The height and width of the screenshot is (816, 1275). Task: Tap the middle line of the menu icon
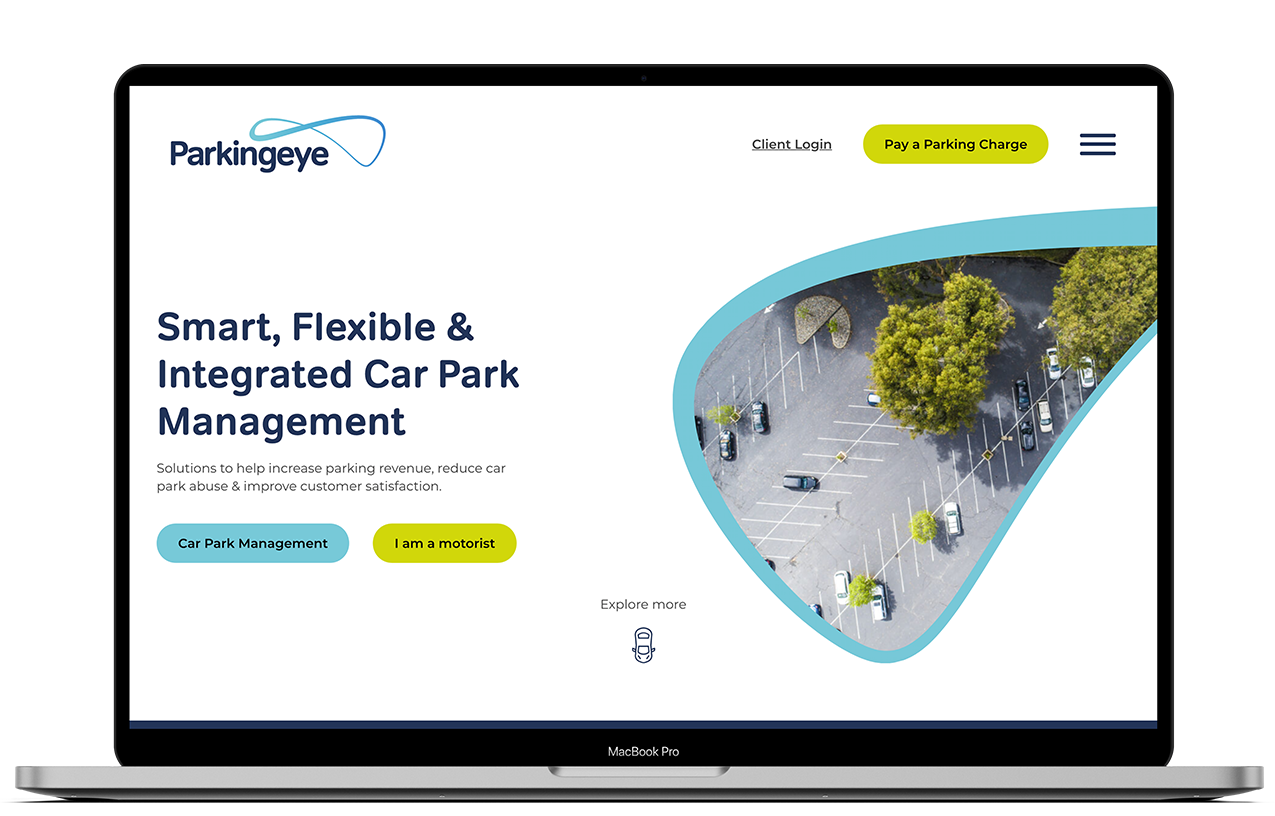pos(1097,144)
